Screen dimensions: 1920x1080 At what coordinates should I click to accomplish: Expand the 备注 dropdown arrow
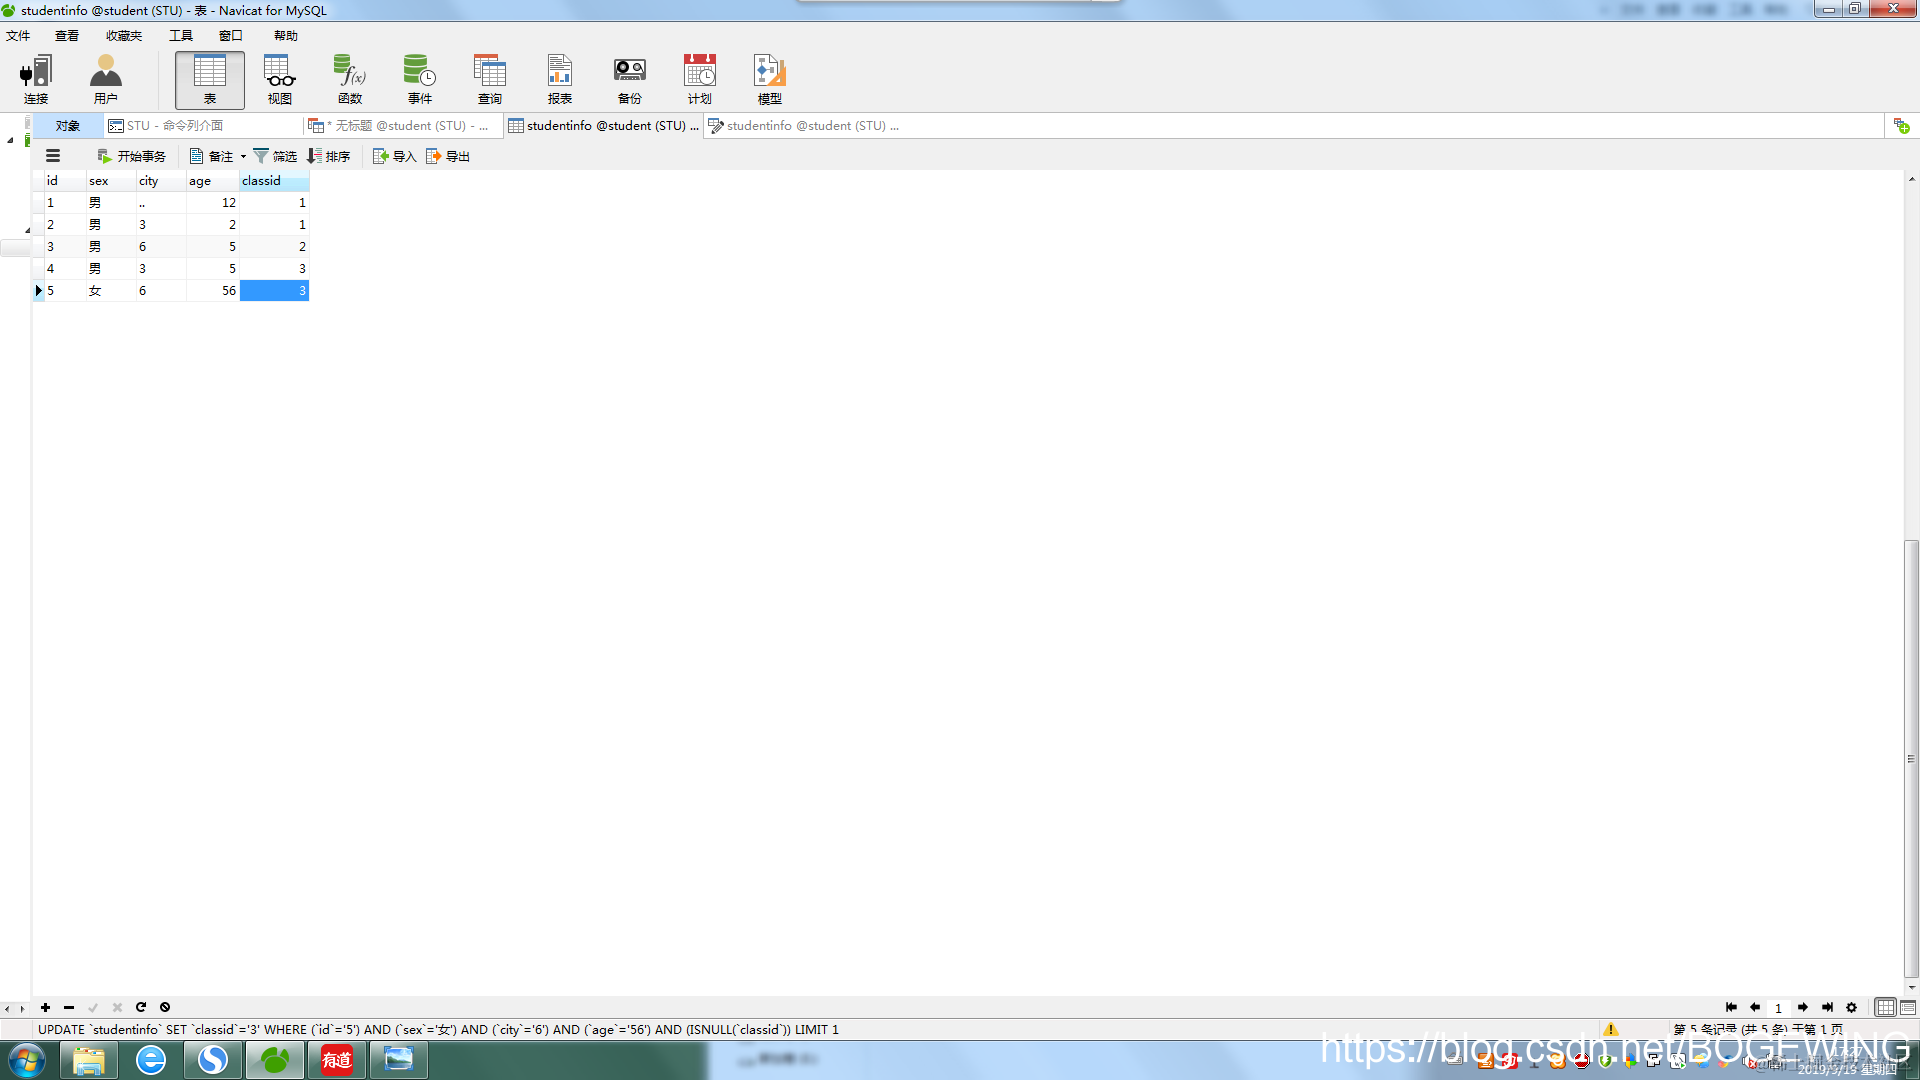[243, 157]
